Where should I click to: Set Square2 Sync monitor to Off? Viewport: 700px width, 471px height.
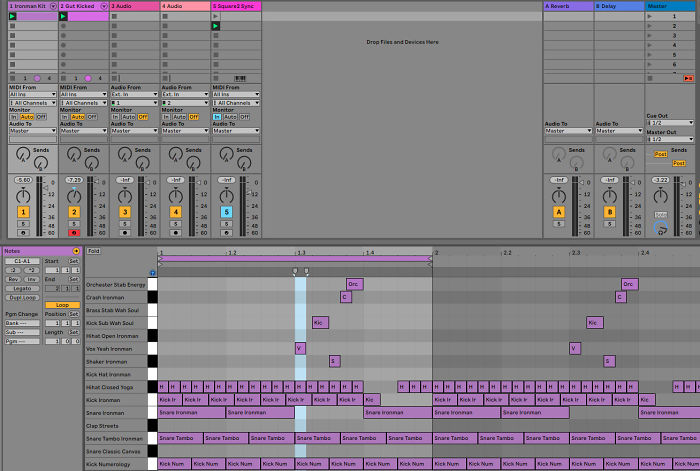(245, 117)
